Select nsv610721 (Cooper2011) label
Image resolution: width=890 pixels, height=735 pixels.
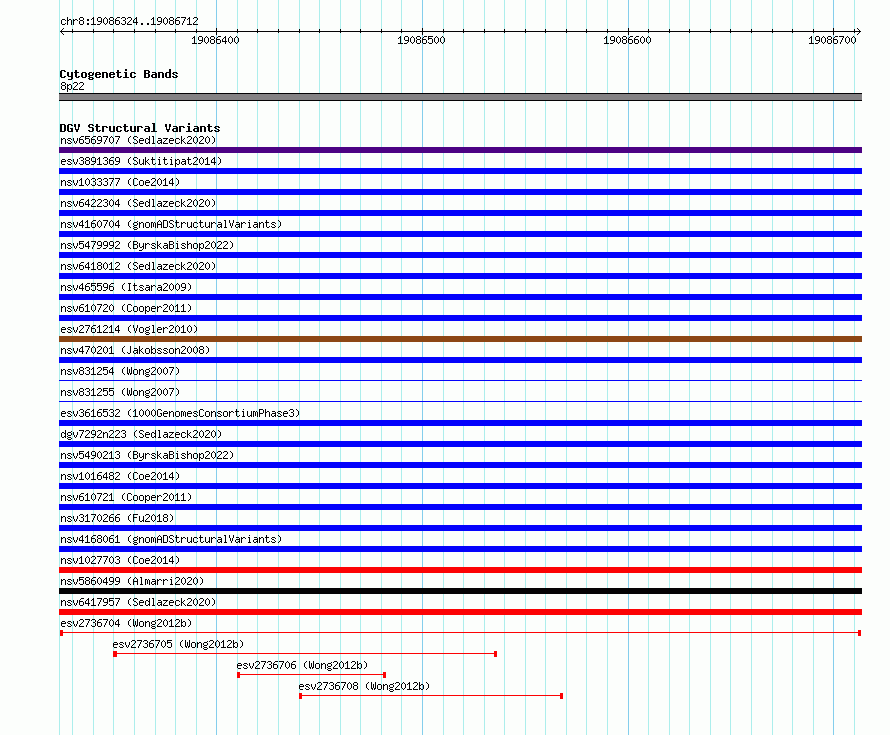click(x=126, y=497)
